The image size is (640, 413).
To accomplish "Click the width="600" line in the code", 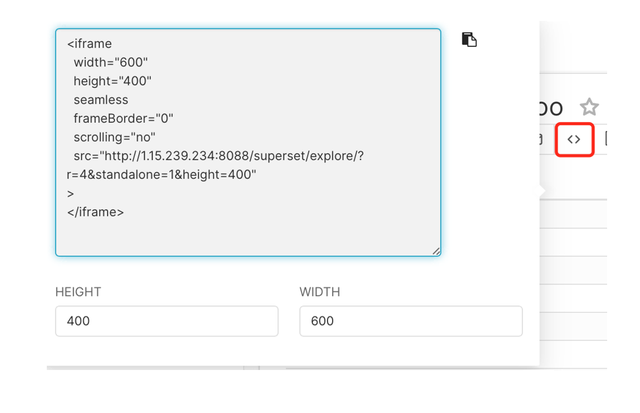I will click(110, 62).
